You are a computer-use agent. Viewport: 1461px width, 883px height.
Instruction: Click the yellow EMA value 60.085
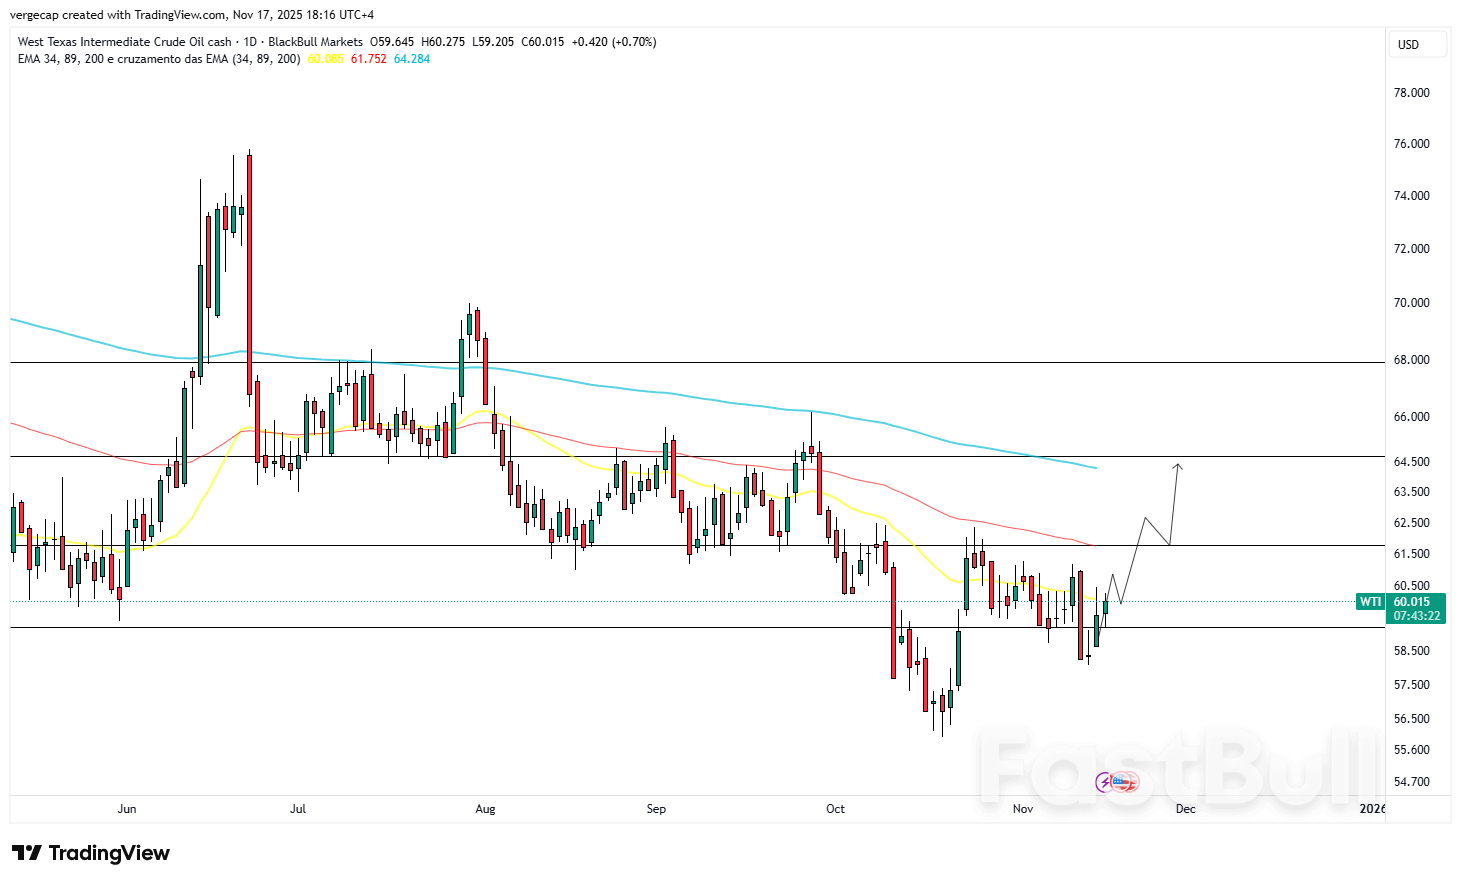coord(325,59)
